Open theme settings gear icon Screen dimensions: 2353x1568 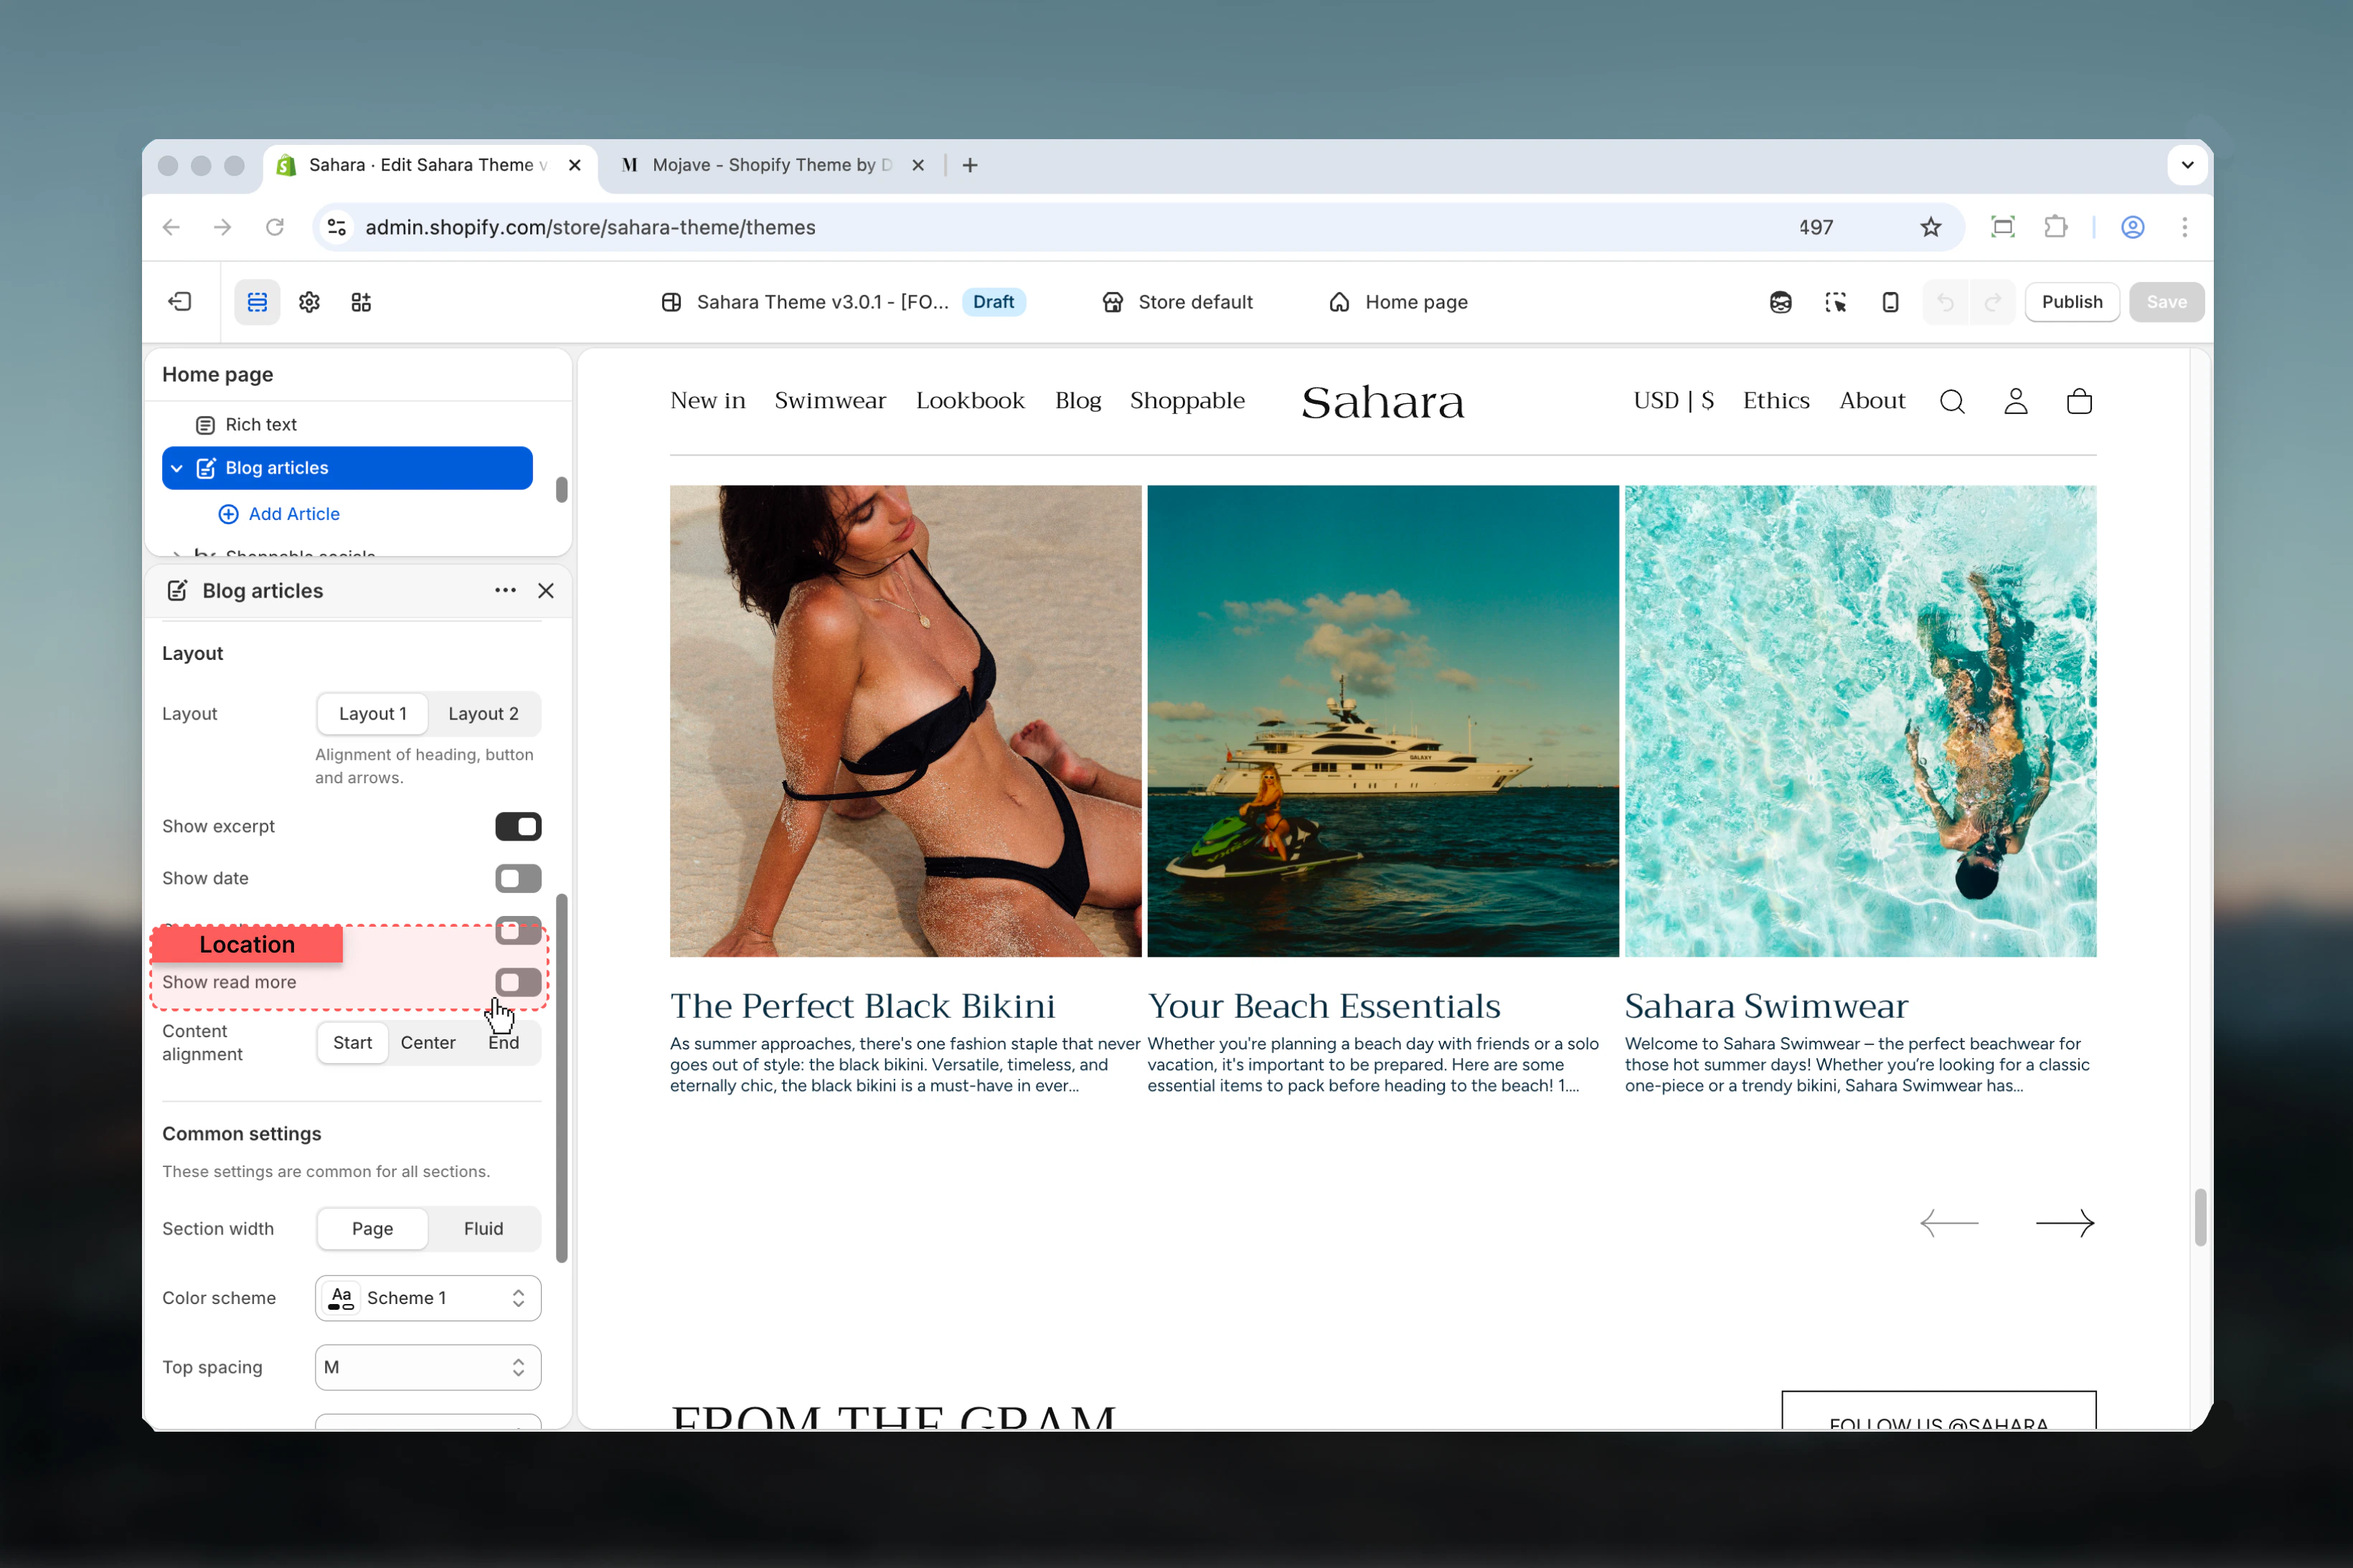[x=309, y=302]
